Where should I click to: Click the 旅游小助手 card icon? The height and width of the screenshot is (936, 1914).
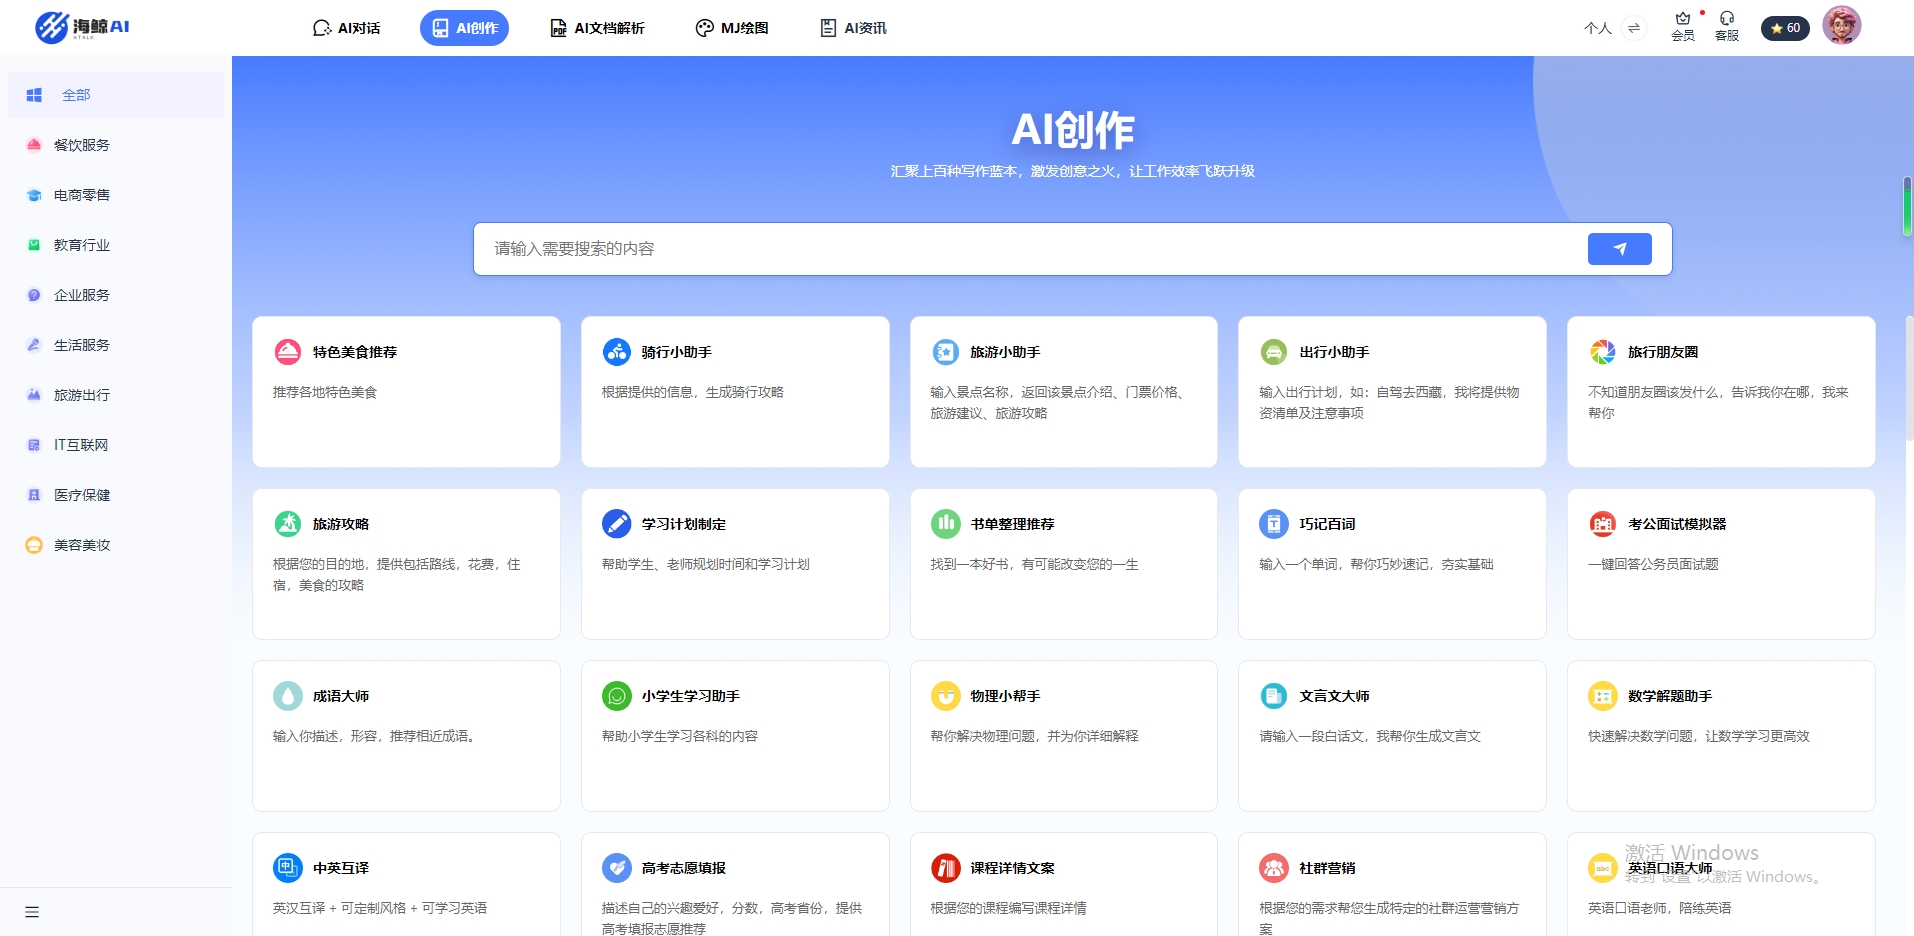(945, 352)
